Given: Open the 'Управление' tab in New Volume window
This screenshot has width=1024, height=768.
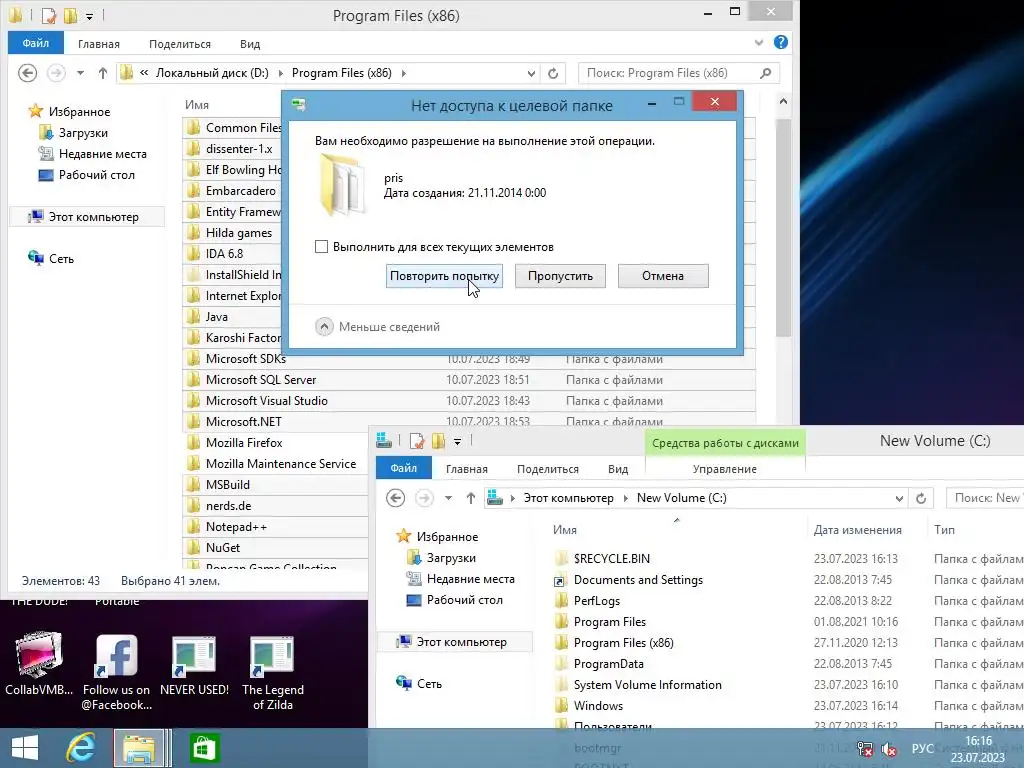Looking at the screenshot, I should (x=724, y=469).
